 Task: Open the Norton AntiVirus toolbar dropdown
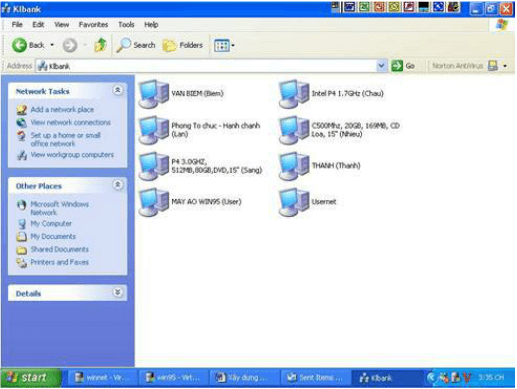click(x=505, y=66)
